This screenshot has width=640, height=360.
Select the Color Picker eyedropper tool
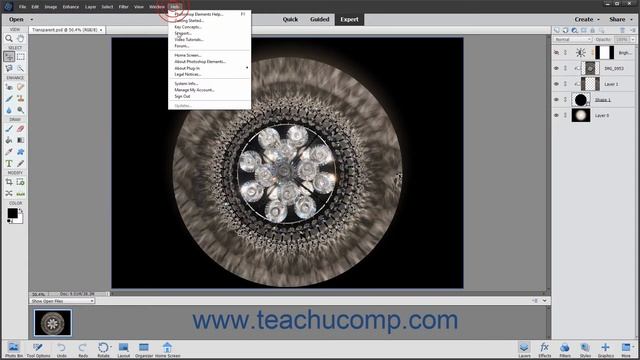click(9, 152)
